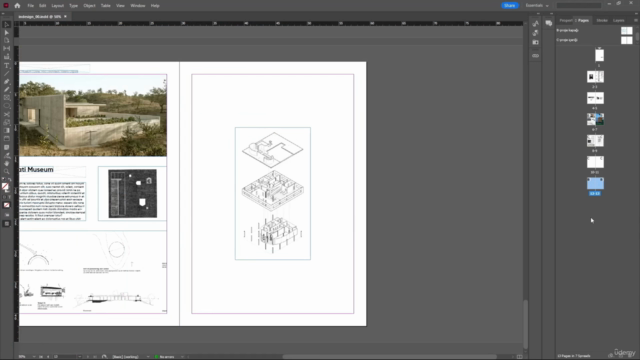
Task: Click the axonometric drawing frame on right page
Action: pyautogui.click(x=273, y=193)
